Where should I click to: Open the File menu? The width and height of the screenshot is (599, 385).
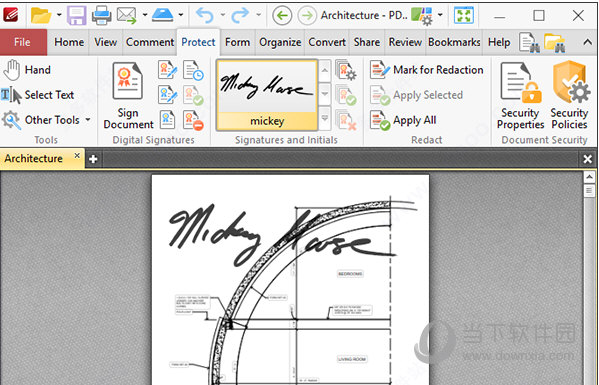point(23,42)
